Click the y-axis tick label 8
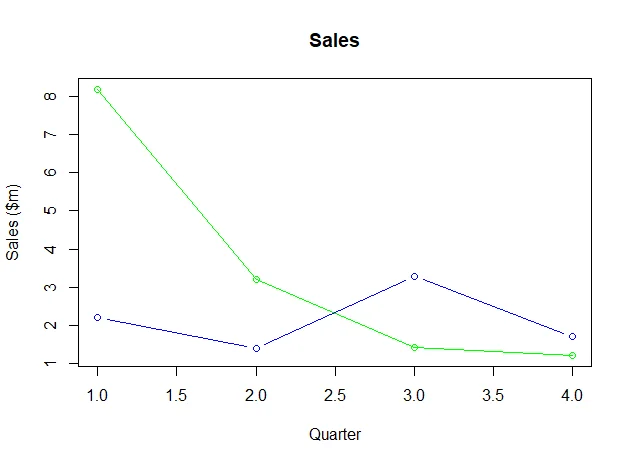The height and width of the screenshot is (464, 632). [x=47, y=97]
